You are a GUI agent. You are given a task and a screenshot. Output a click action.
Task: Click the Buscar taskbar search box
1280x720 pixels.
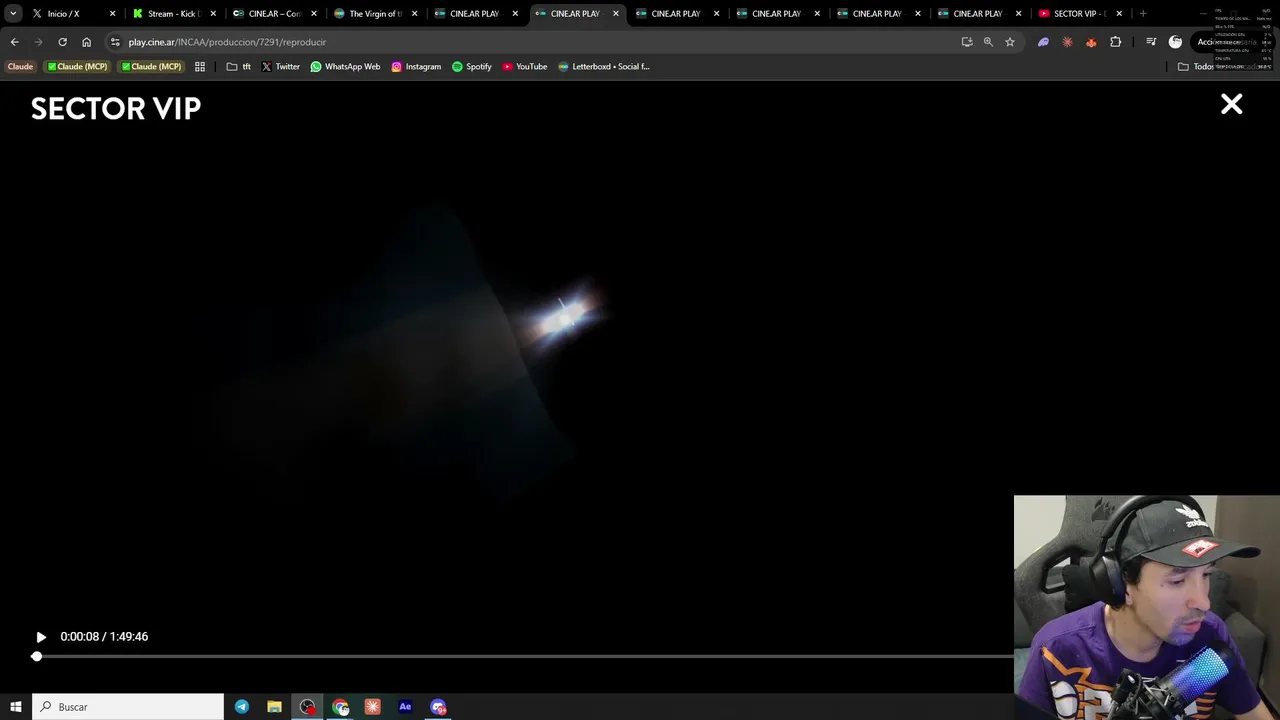coord(128,707)
